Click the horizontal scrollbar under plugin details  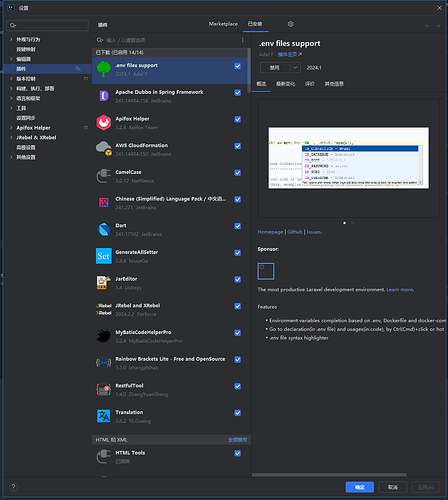[x=329, y=475]
